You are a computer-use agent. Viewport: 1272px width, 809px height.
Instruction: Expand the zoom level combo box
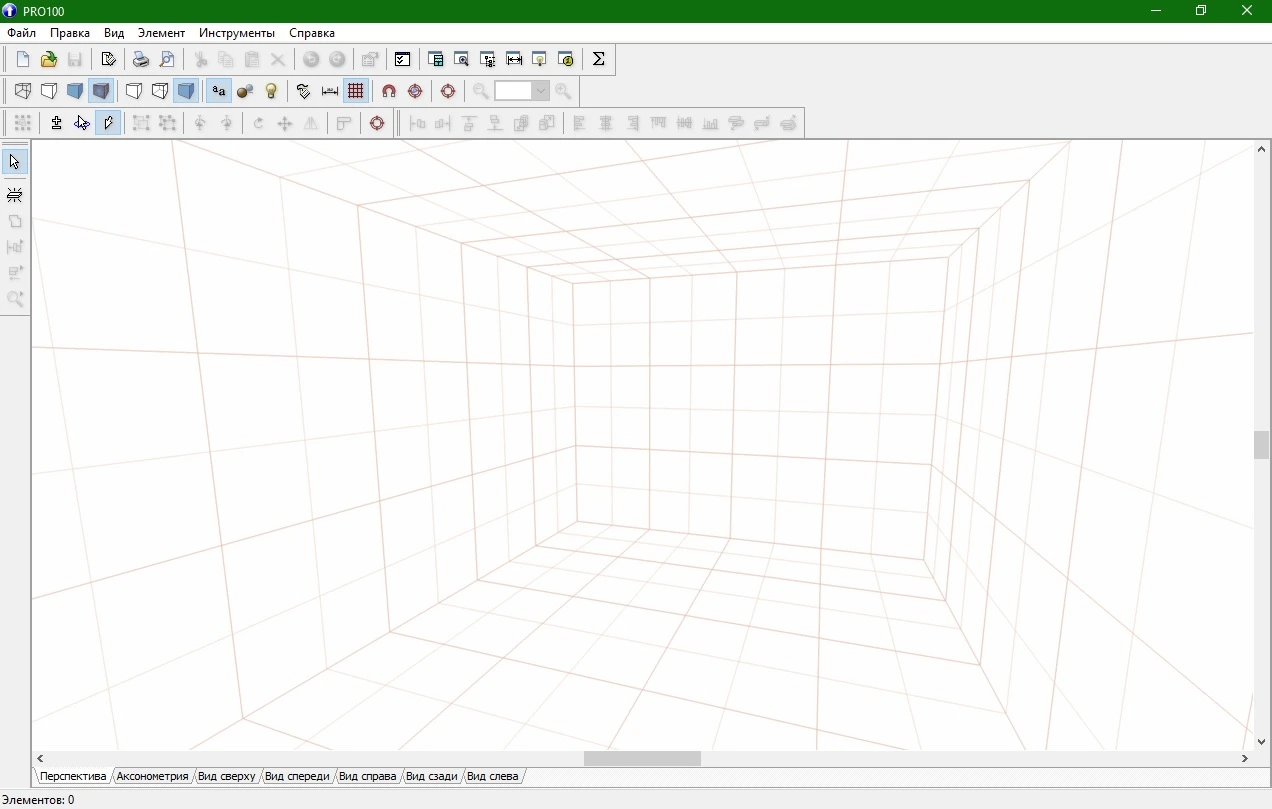point(541,91)
